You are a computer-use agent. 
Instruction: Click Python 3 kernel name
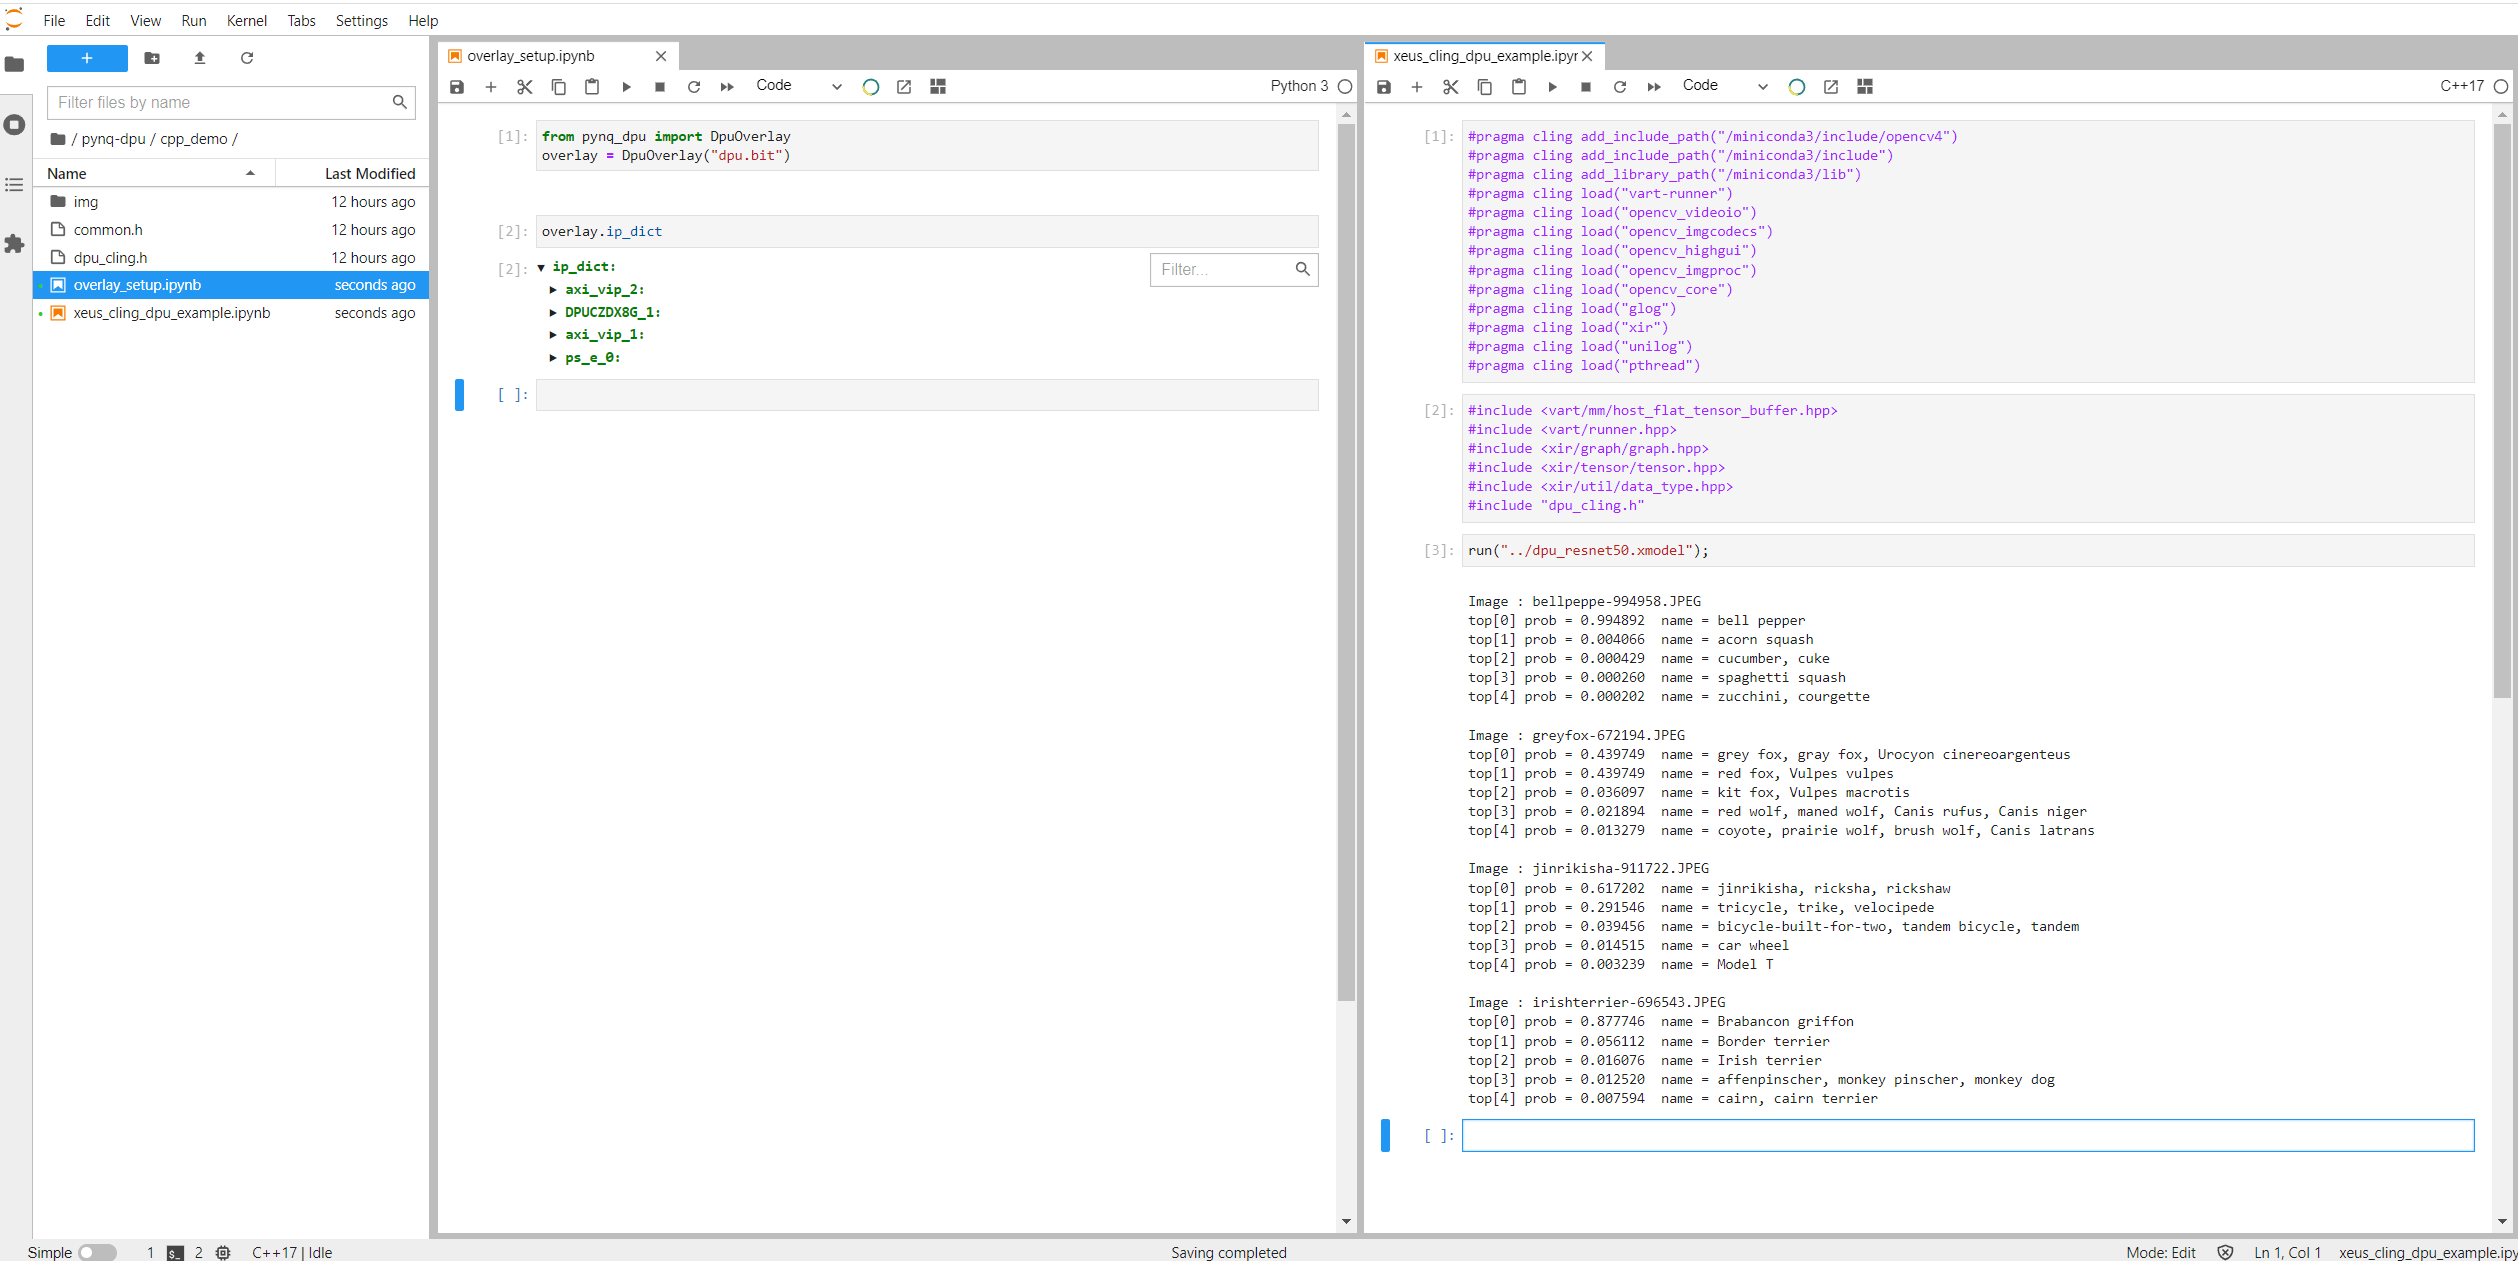tap(1299, 86)
